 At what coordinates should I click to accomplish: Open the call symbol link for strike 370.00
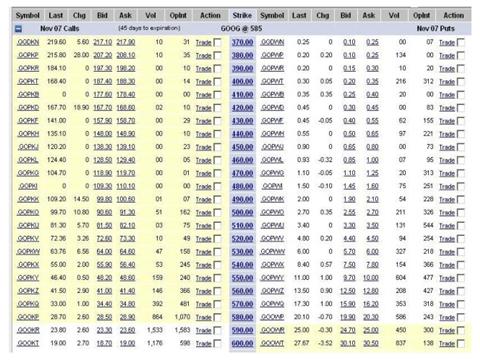(x=28, y=42)
